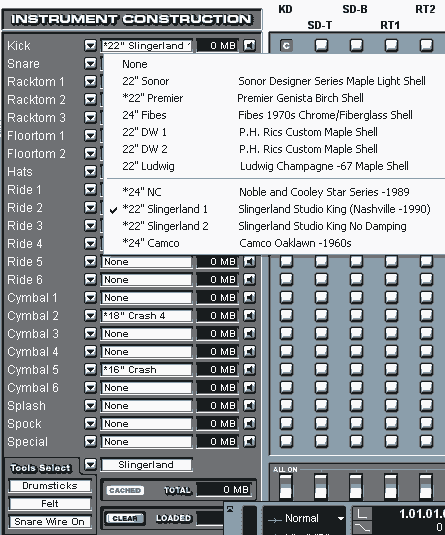Open the Snare instrument dropdown arrow
This screenshot has height=535, width=445.
(90, 63)
